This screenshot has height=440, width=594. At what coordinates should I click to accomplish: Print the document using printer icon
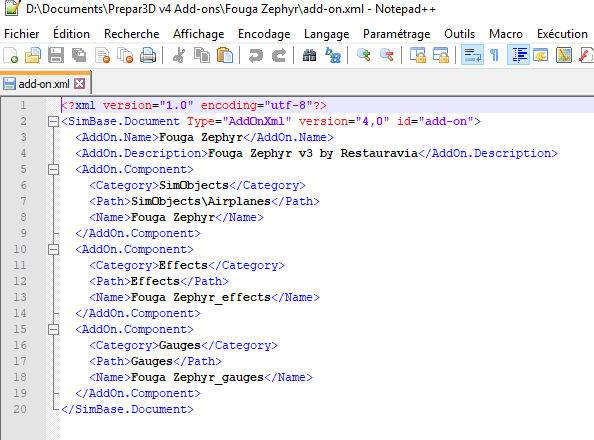[148, 55]
